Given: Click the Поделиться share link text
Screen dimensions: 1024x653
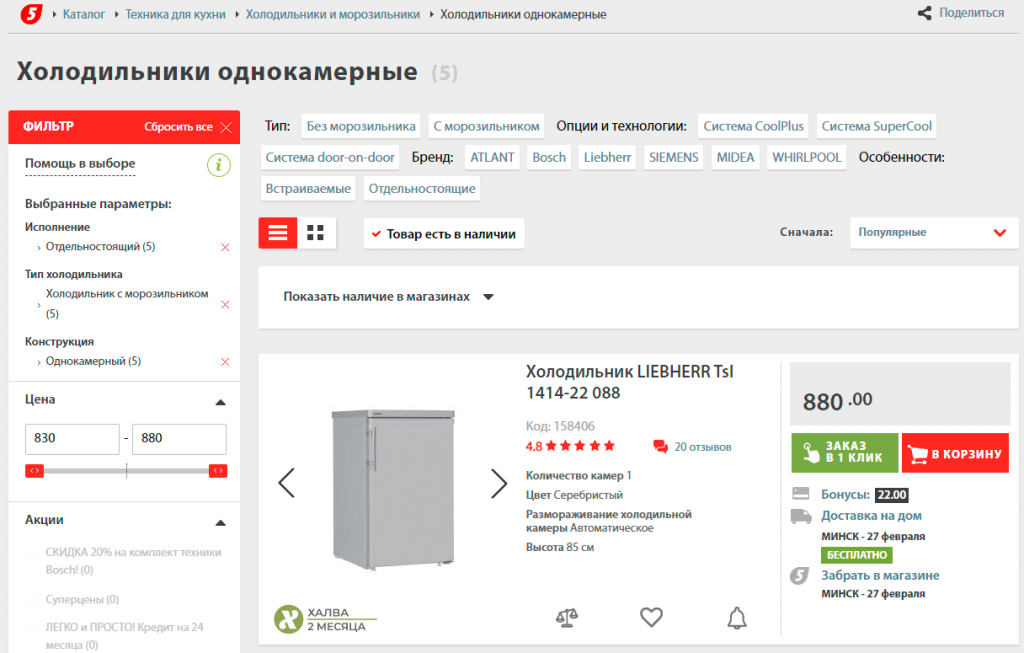Looking at the screenshot, I should click(972, 13).
